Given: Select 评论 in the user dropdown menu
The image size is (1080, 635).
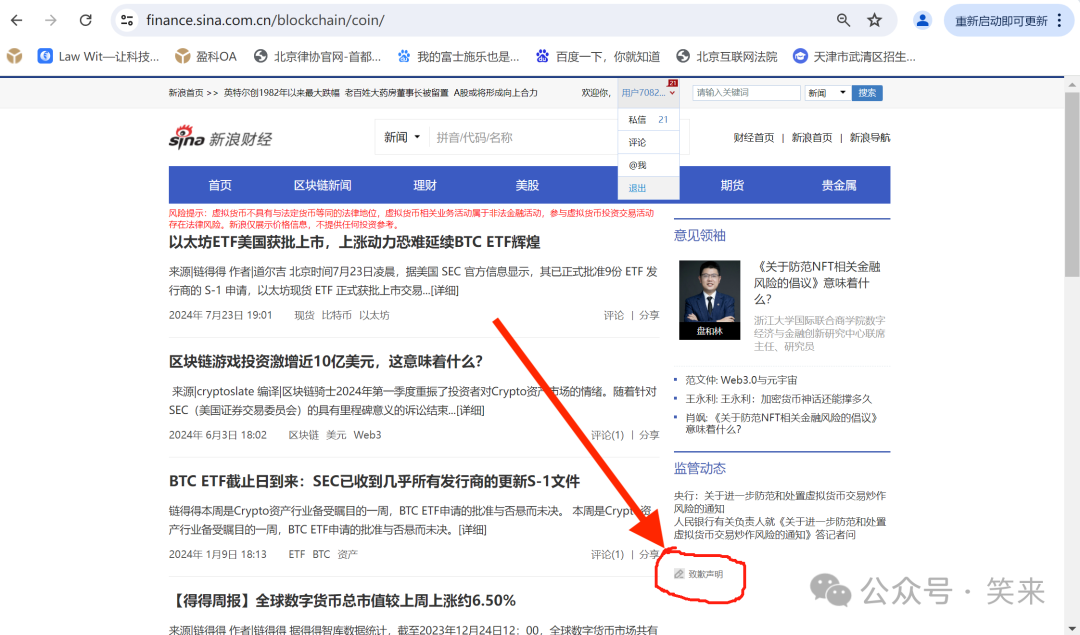Looking at the screenshot, I should (648, 143).
